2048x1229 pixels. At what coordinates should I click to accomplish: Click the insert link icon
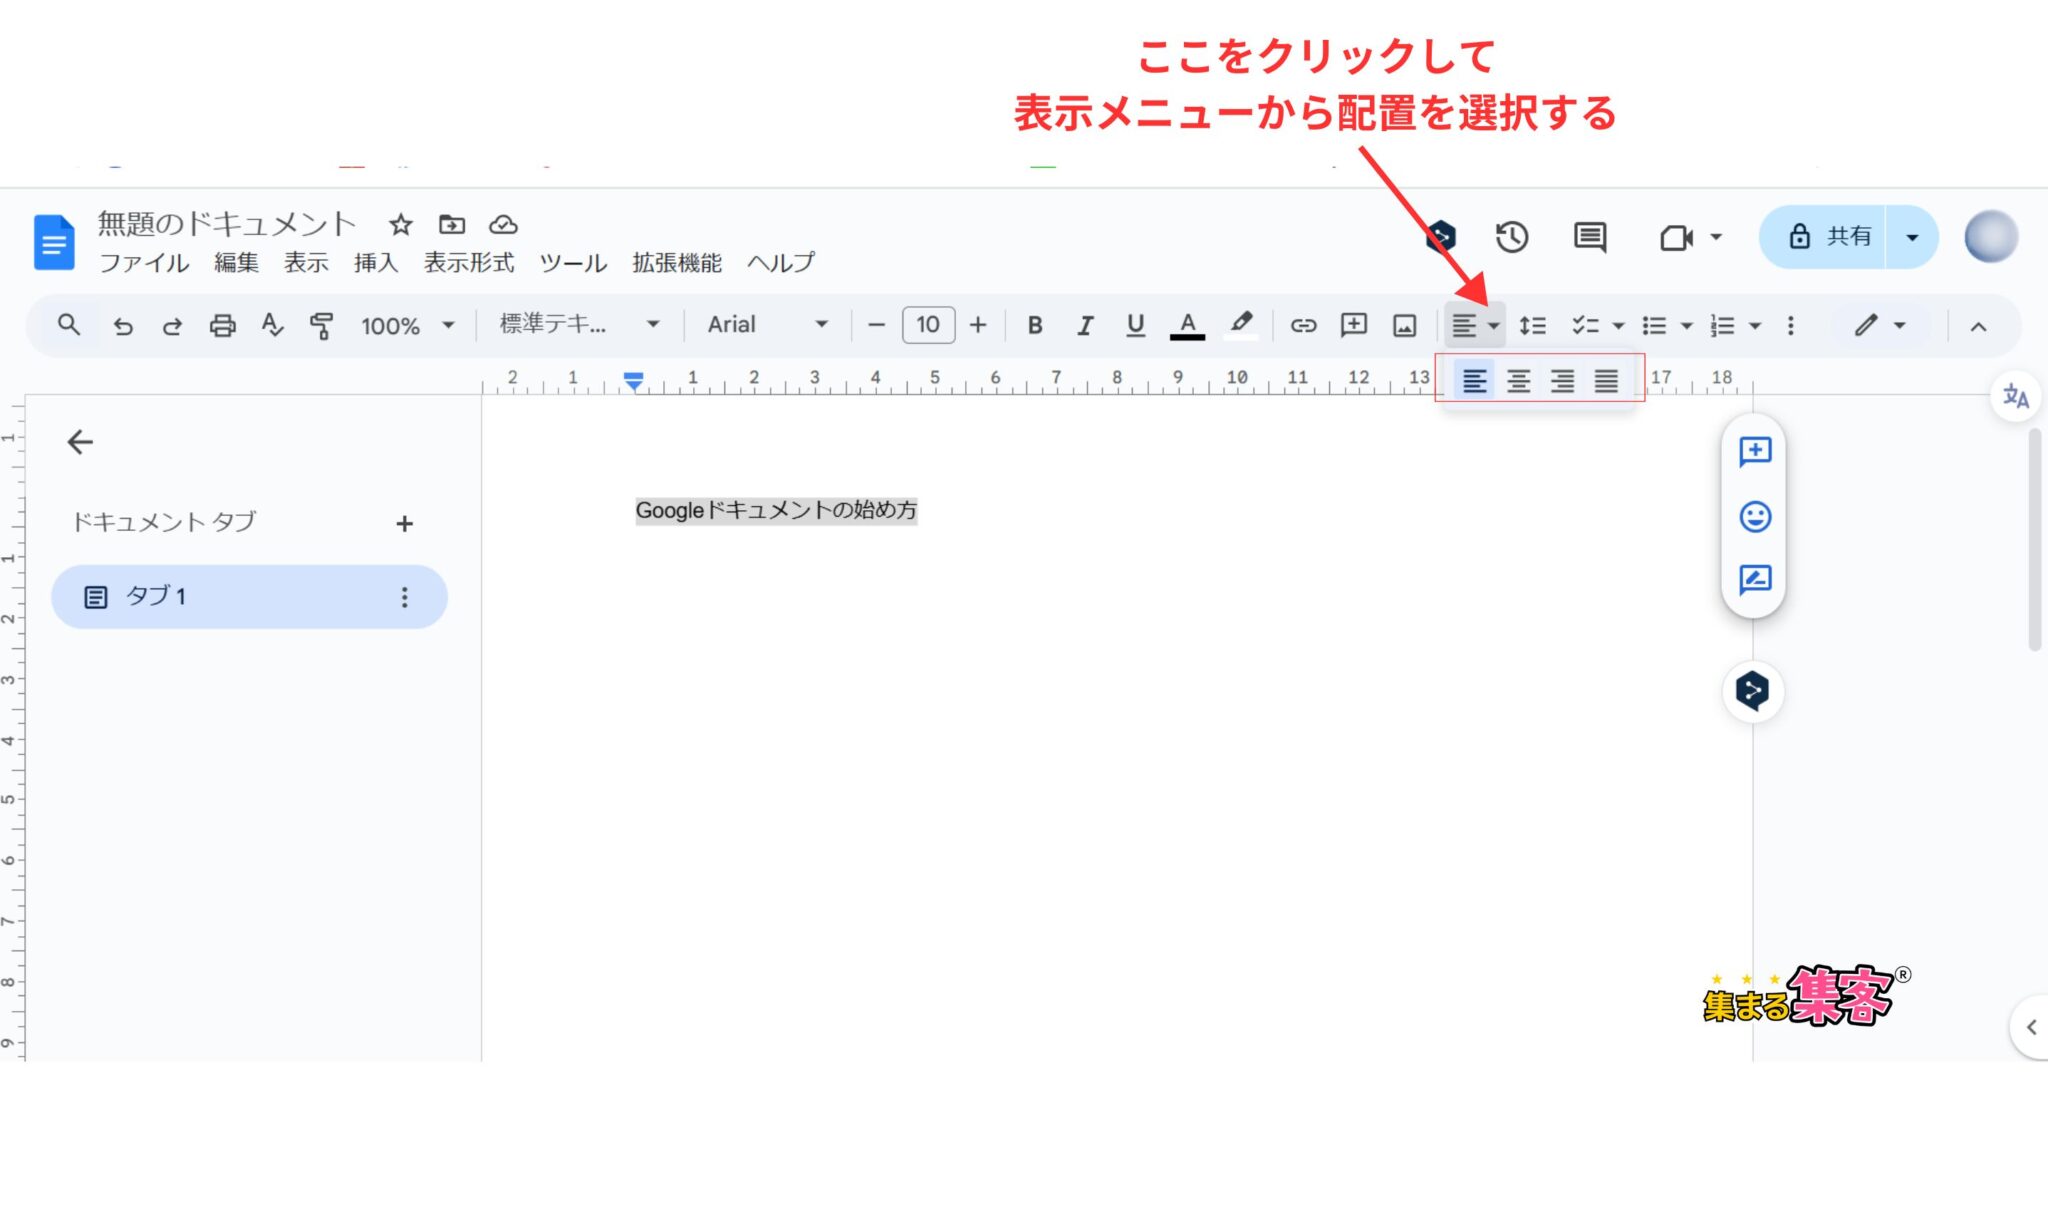1302,325
